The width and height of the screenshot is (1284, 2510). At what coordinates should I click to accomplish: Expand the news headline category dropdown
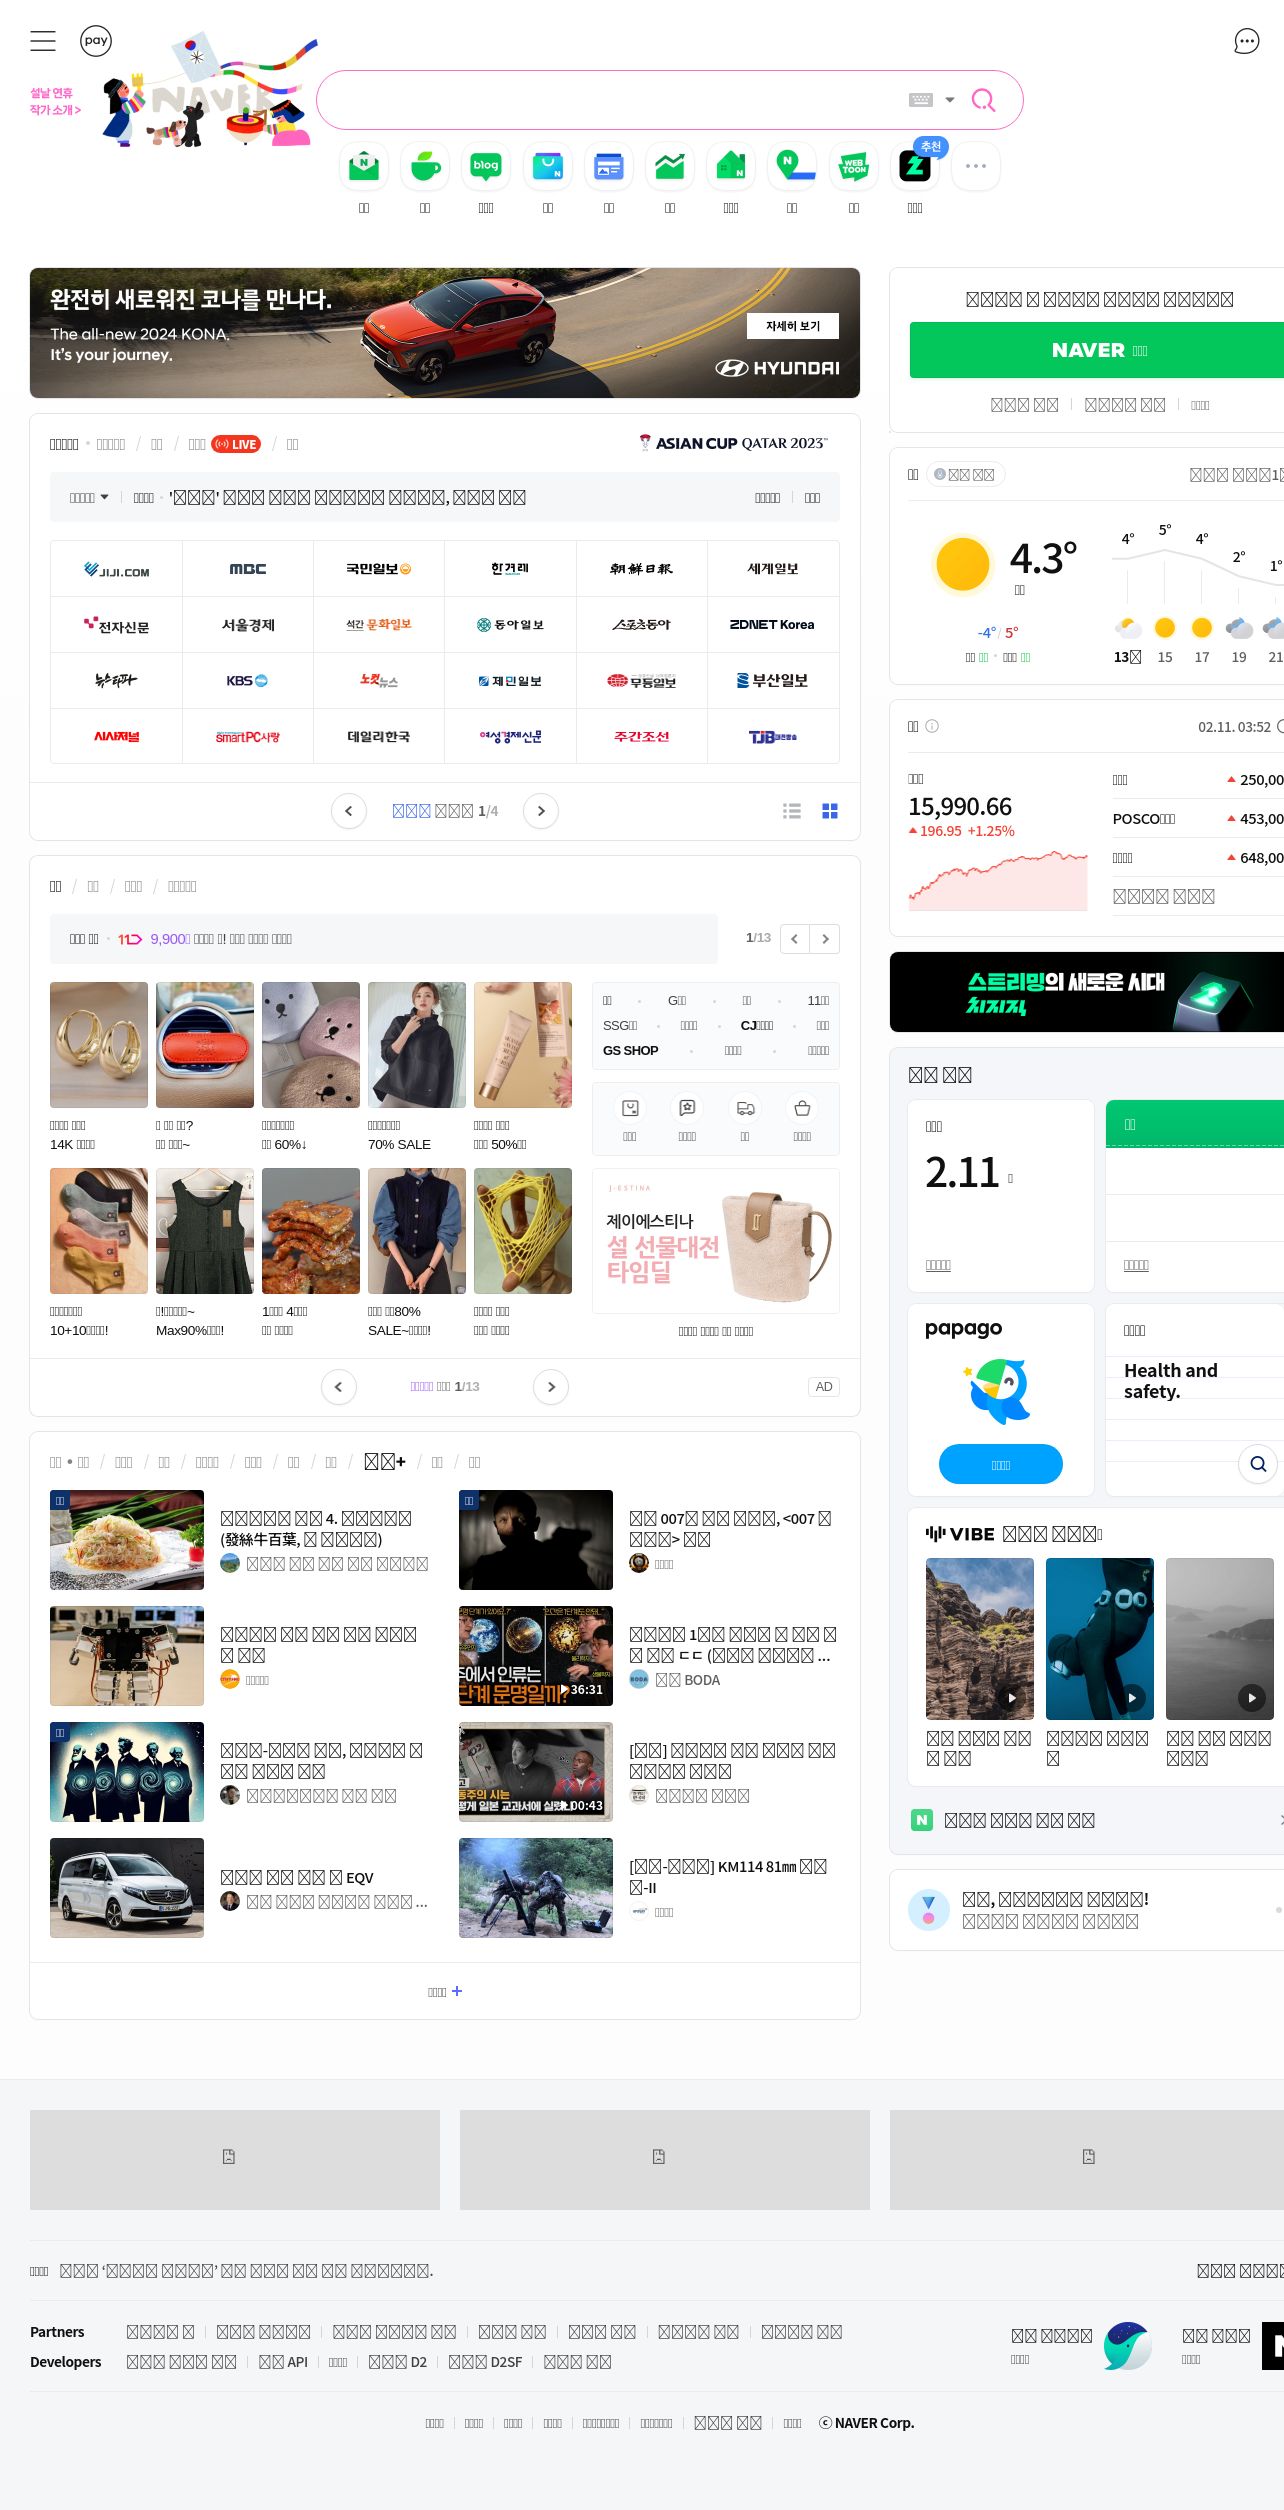click(89, 497)
